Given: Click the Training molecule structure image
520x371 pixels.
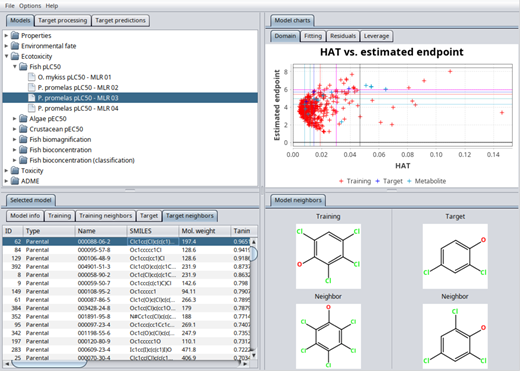Looking at the screenshot, I should (x=328, y=256).
